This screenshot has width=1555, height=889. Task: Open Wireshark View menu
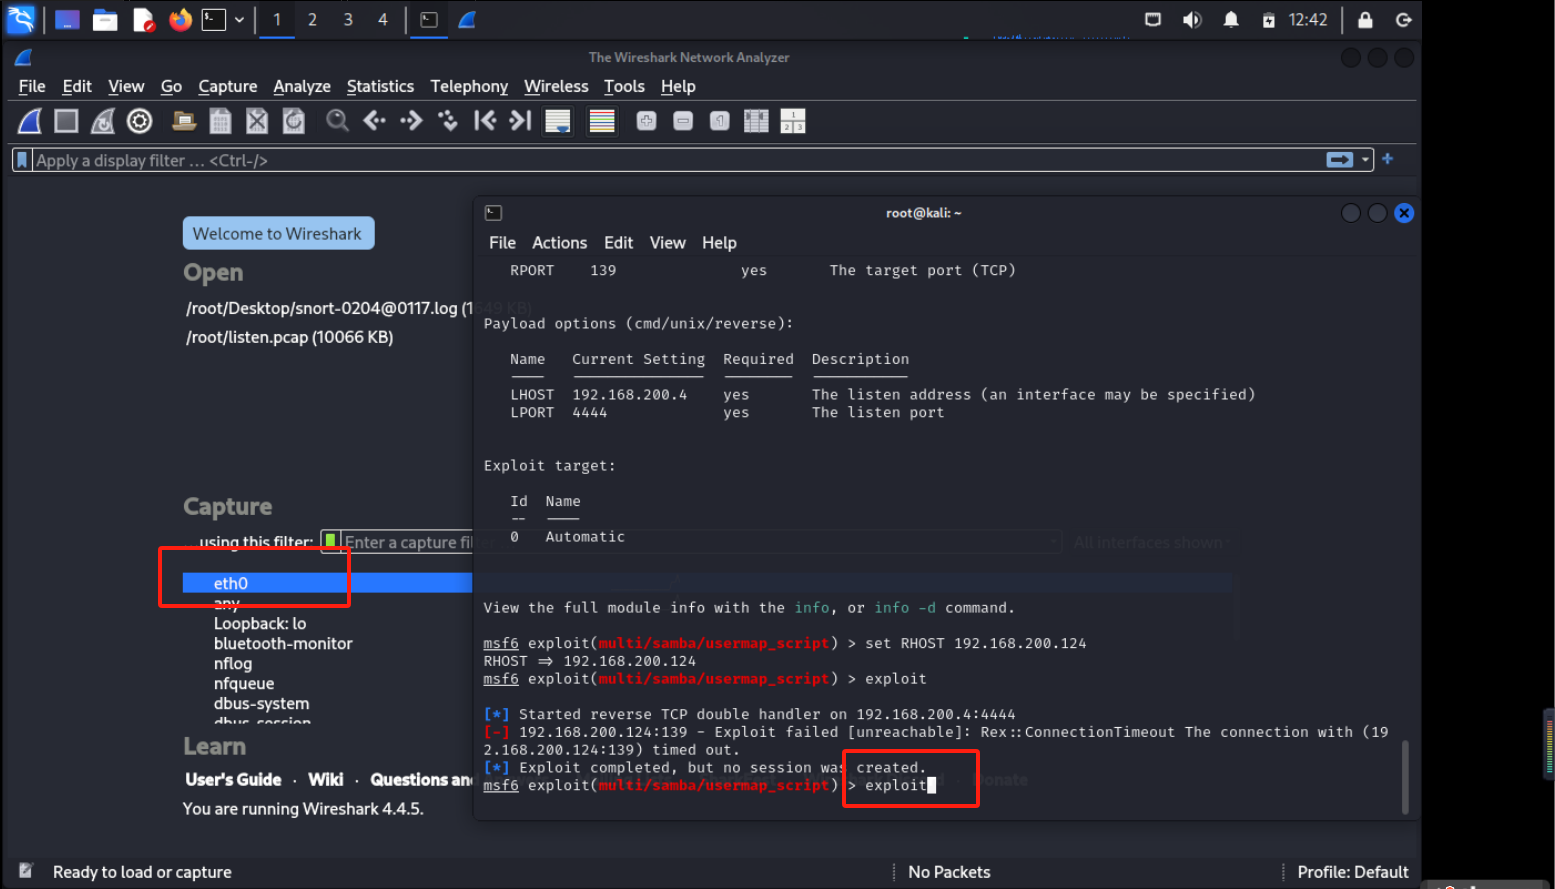coord(126,87)
